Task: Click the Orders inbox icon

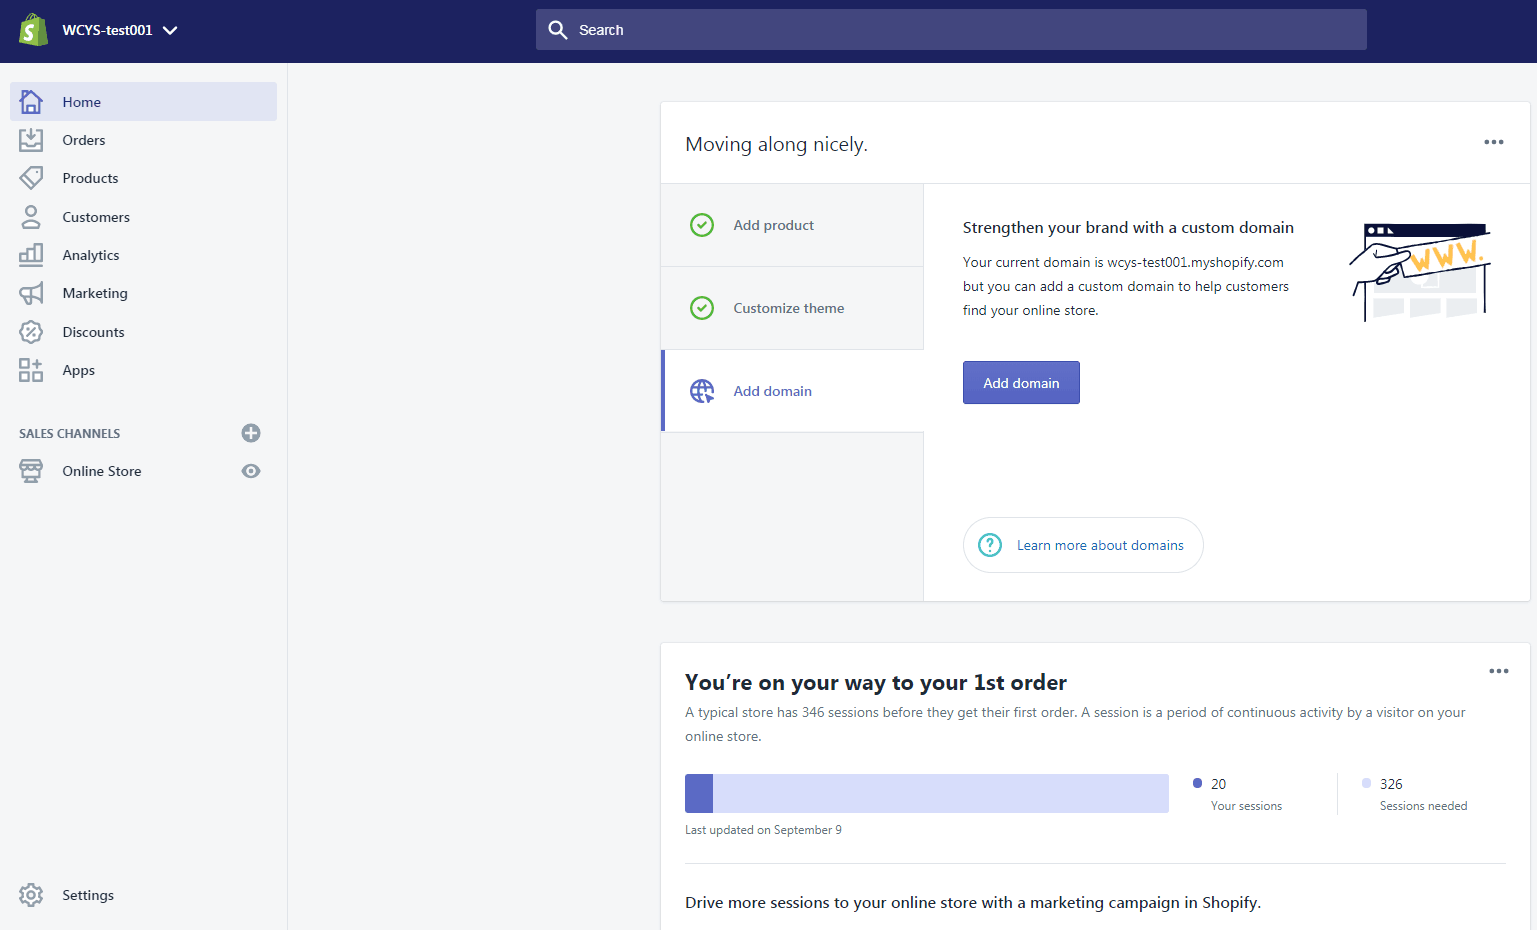Action: tap(31, 140)
